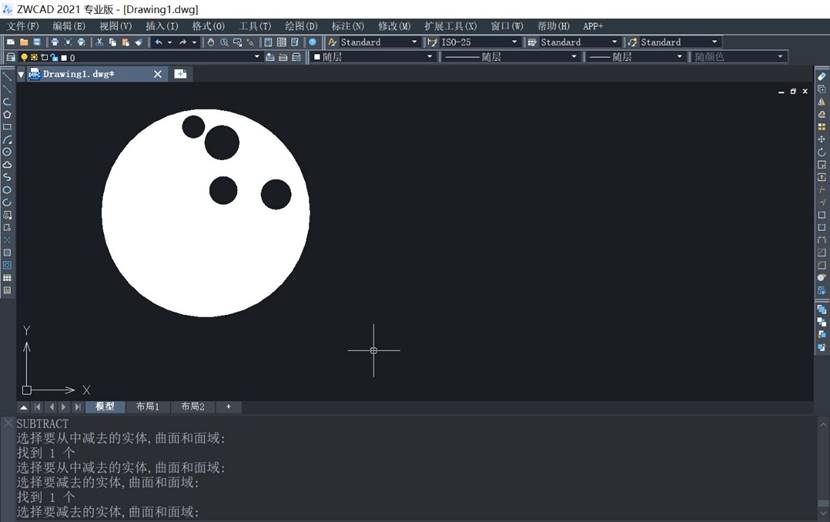The width and height of the screenshot is (830, 522).
Task: Choose the Revision Cloud tool
Action: pos(7,164)
